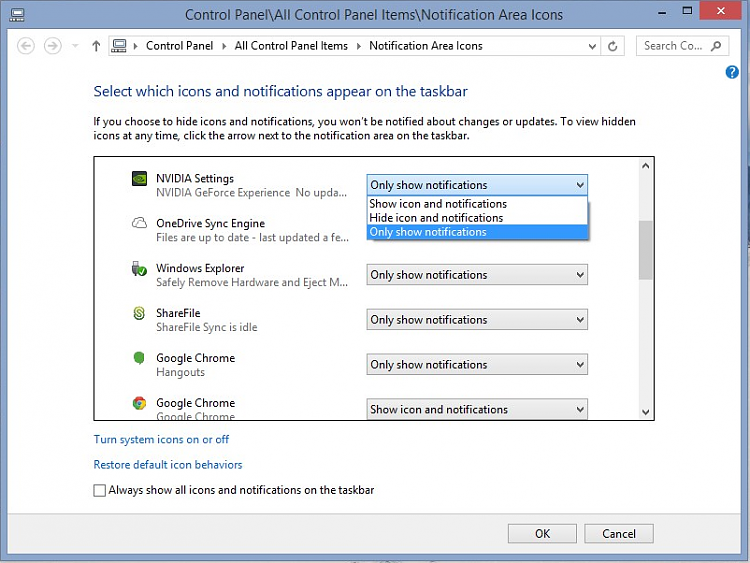
Task: Open the Google Chrome behavior dropdown
Action: point(477,409)
